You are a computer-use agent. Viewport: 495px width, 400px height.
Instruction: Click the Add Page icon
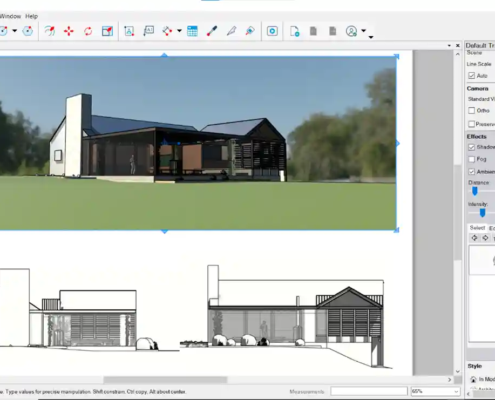294,31
